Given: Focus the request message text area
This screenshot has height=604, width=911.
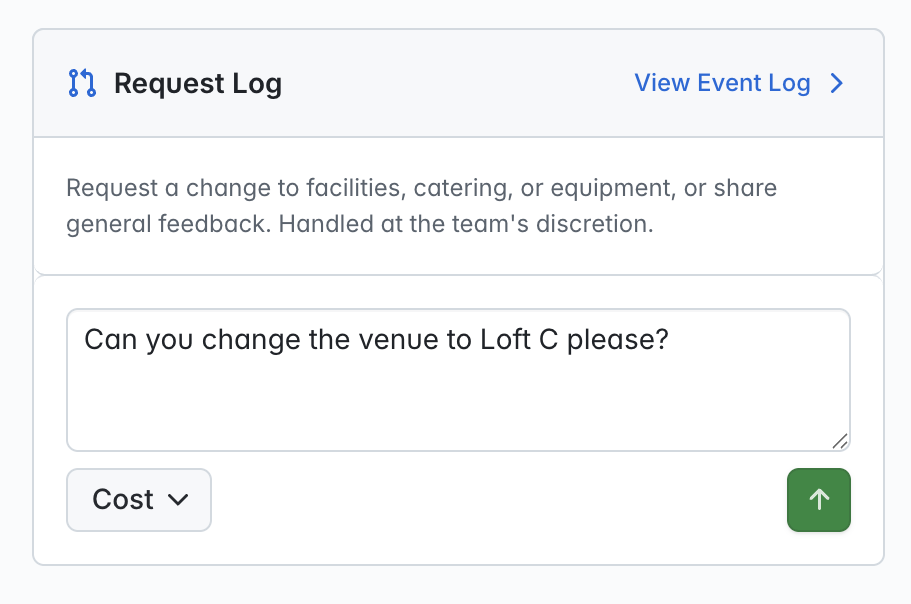Looking at the screenshot, I should pos(458,380).
